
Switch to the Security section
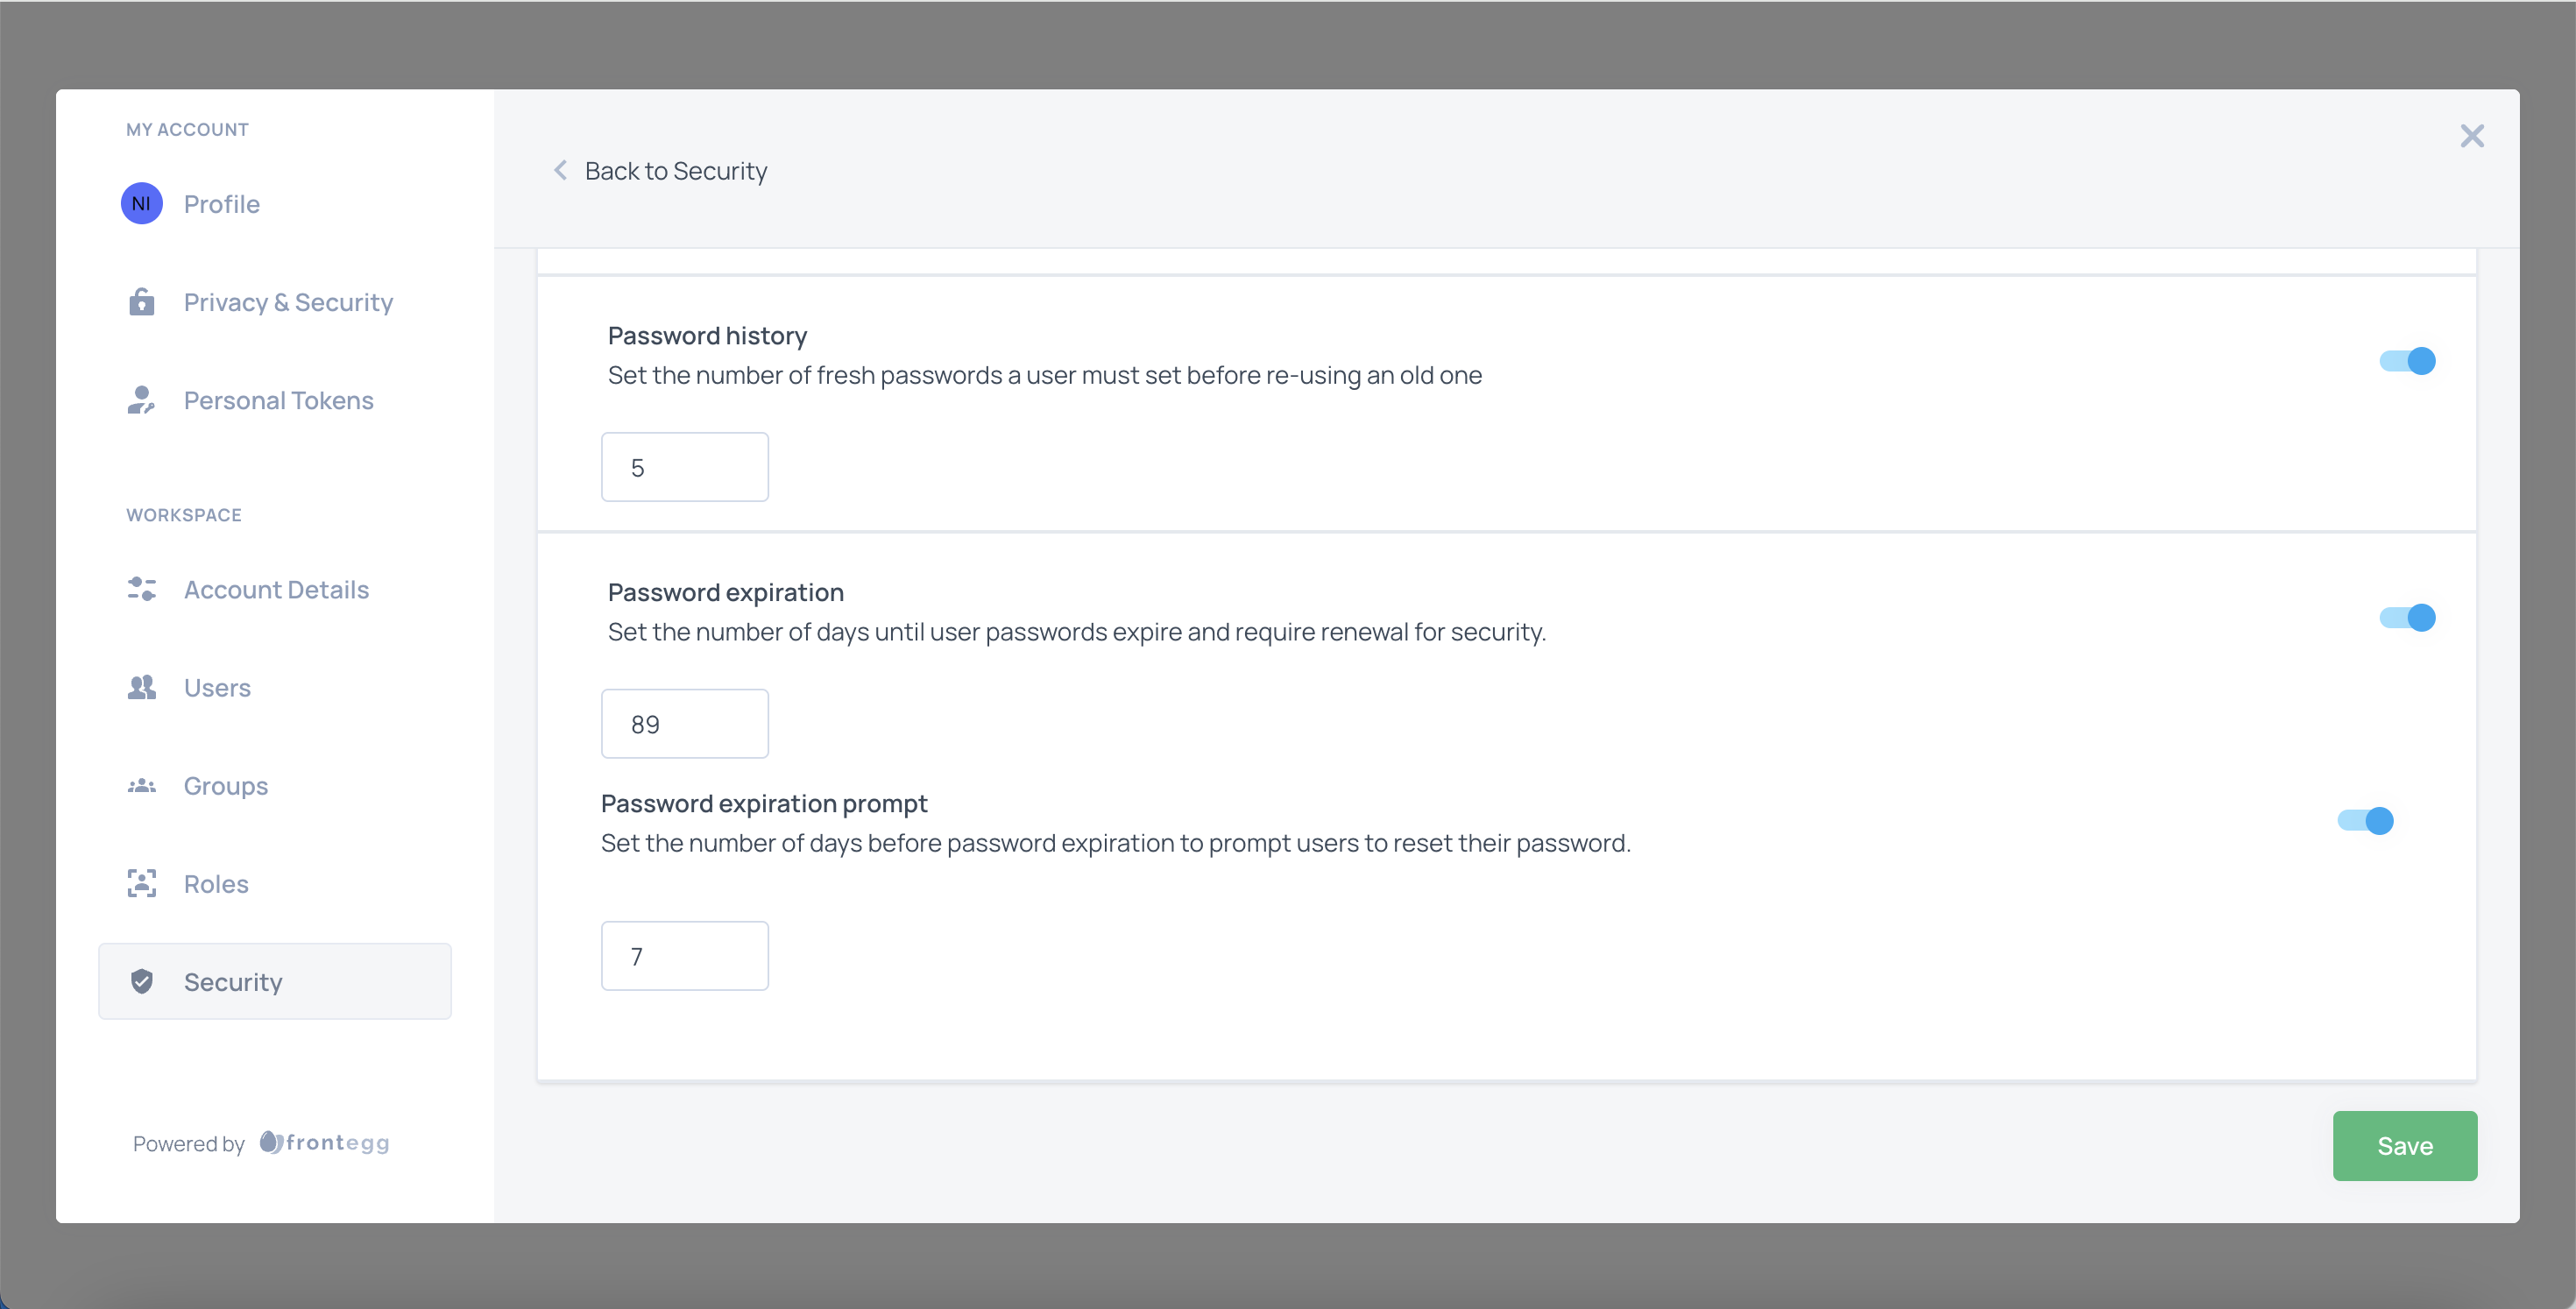pyautogui.click(x=233, y=981)
